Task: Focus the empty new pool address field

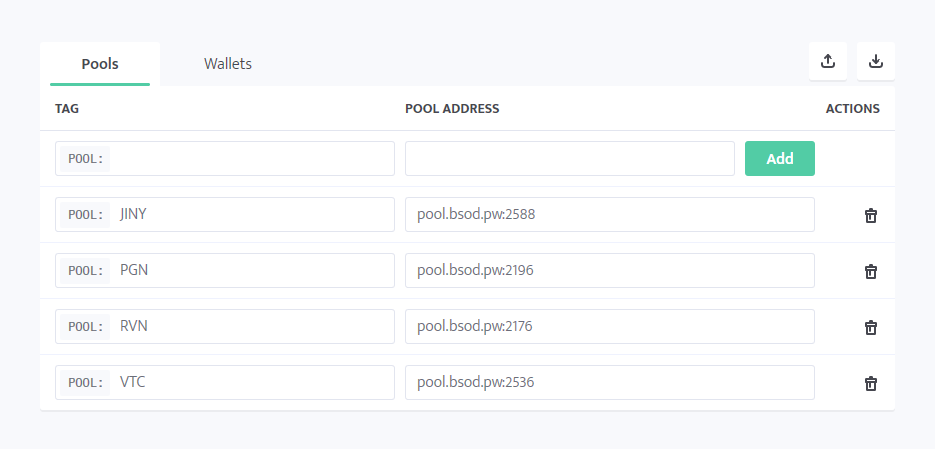Action: tap(570, 159)
